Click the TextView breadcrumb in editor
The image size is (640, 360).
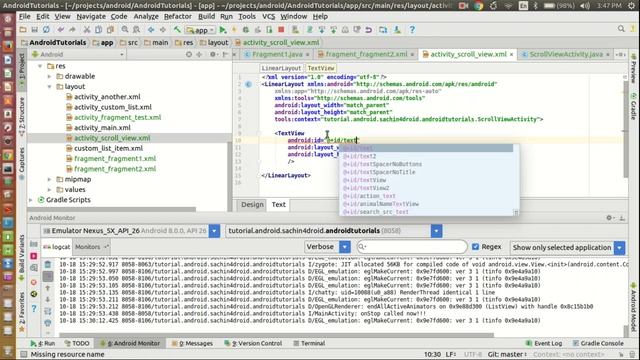click(321, 68)
